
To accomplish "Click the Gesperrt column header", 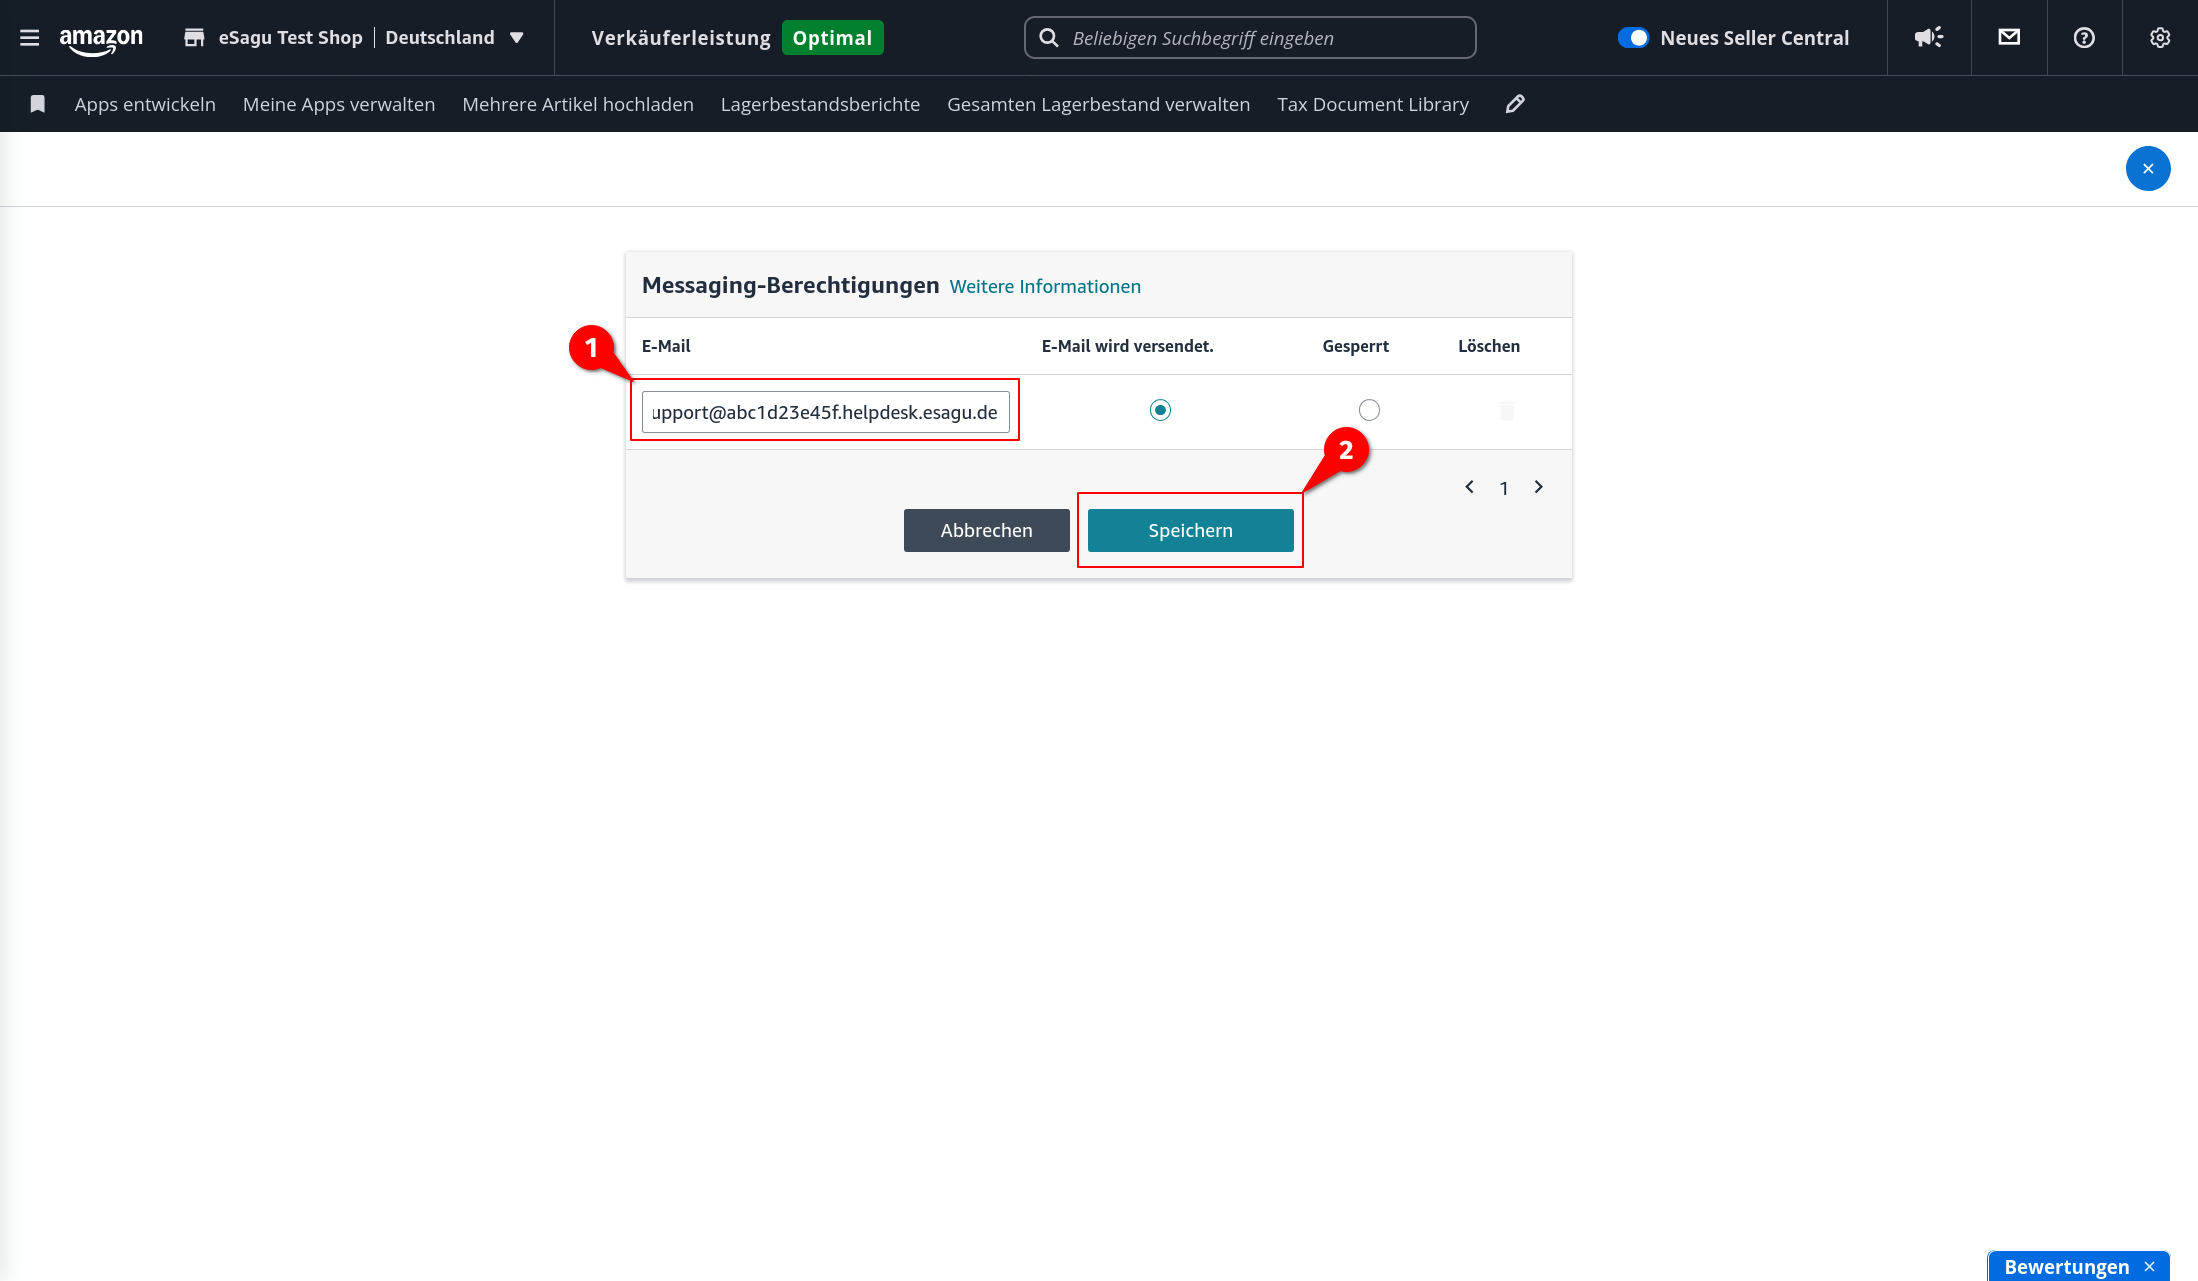I will point(1356,346).
